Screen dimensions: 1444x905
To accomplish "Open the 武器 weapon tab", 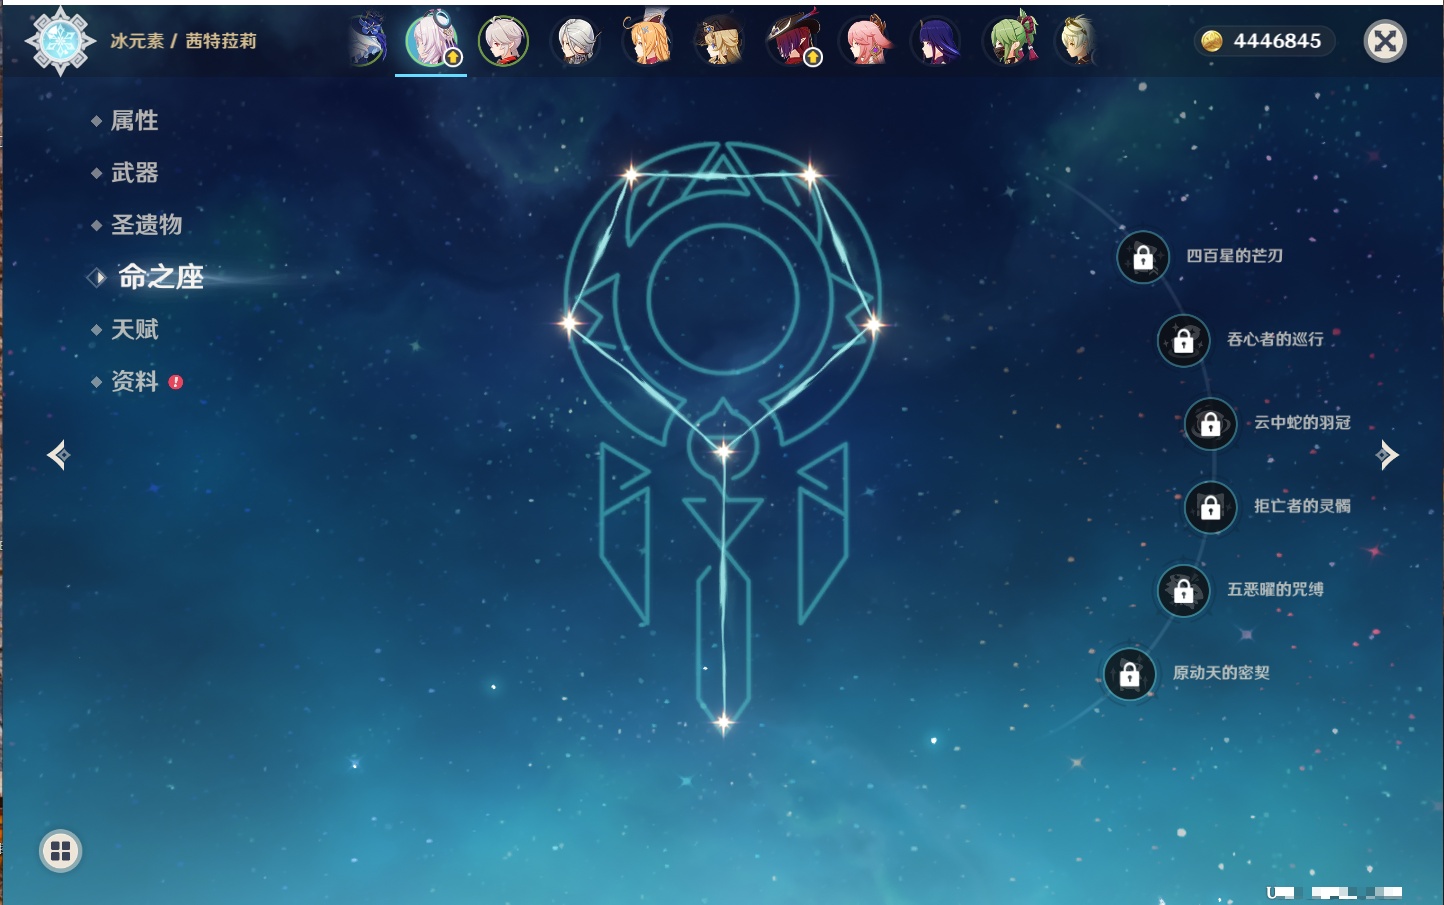I will tap(134, 173).
